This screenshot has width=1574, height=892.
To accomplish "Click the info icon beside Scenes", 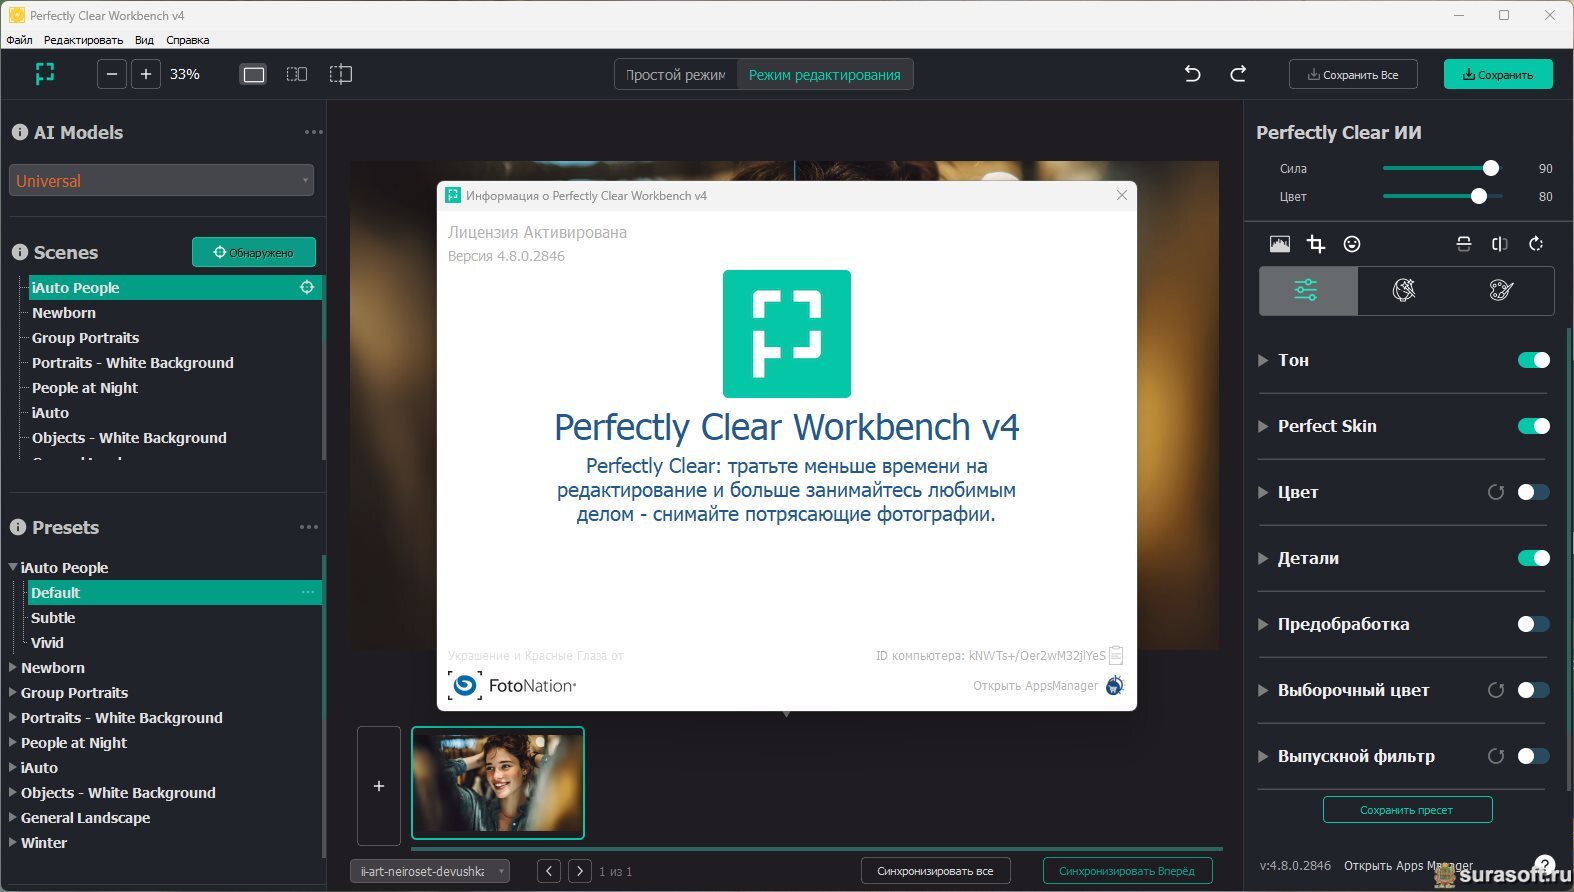I will 19,252.
